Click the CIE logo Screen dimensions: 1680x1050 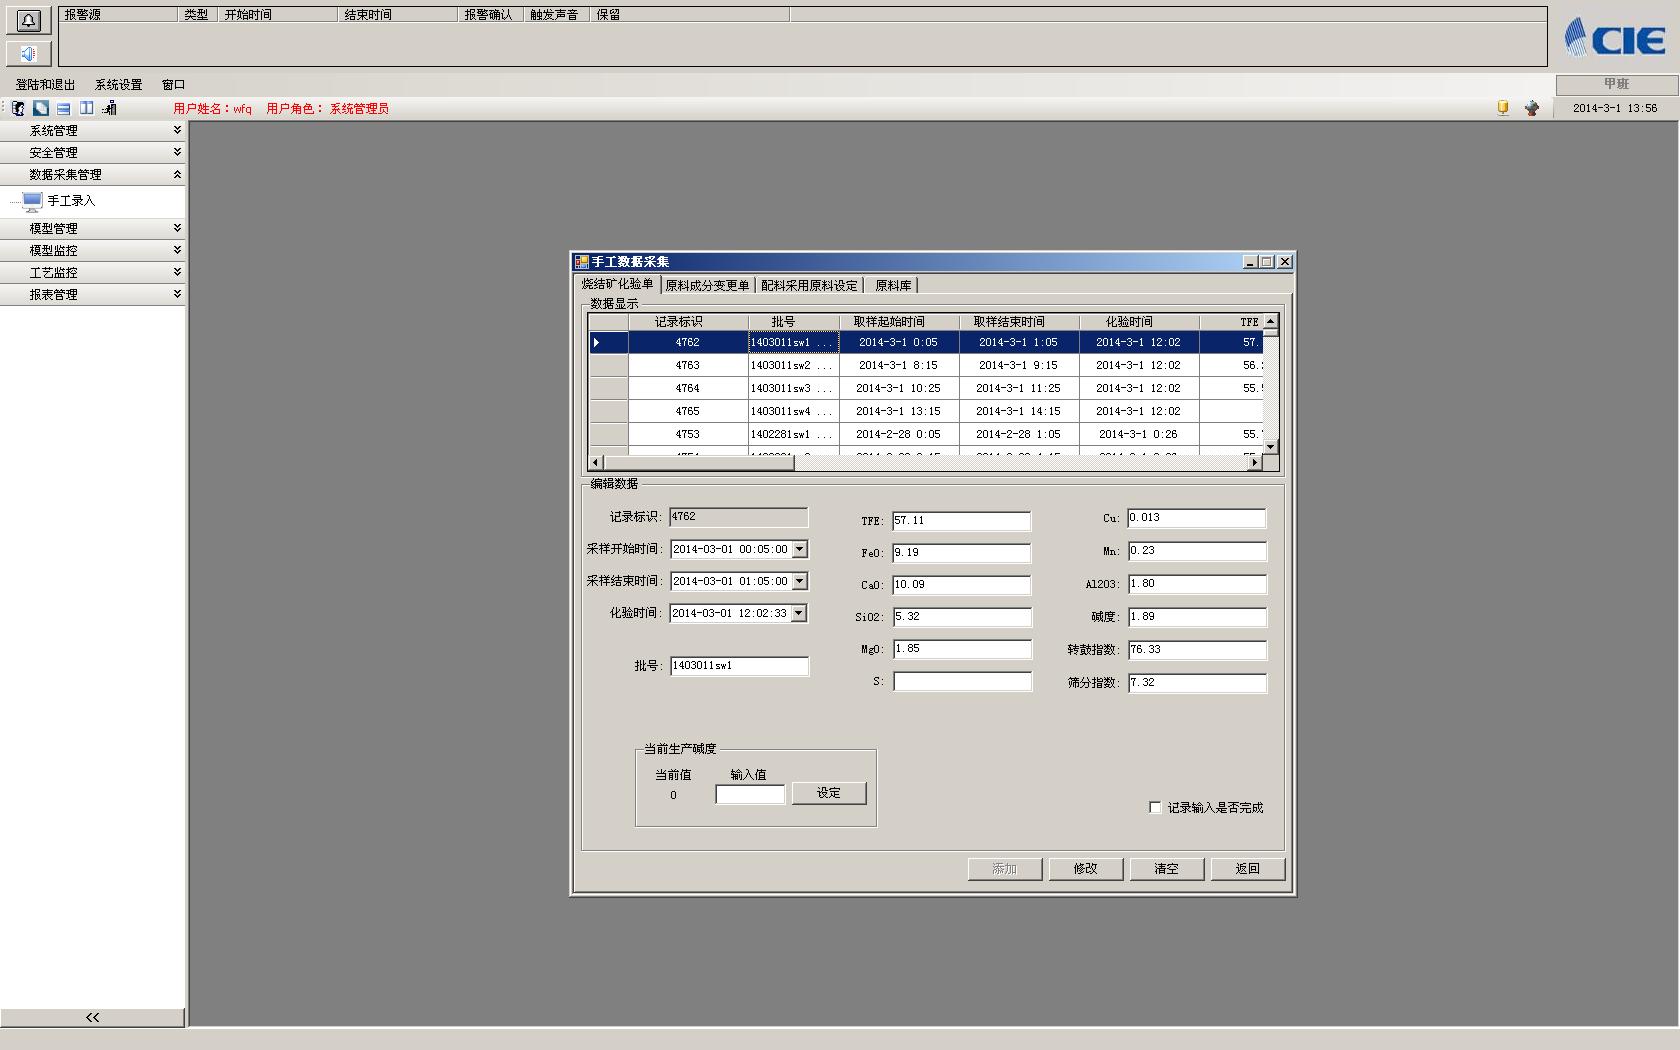[x=1615, y=38]
